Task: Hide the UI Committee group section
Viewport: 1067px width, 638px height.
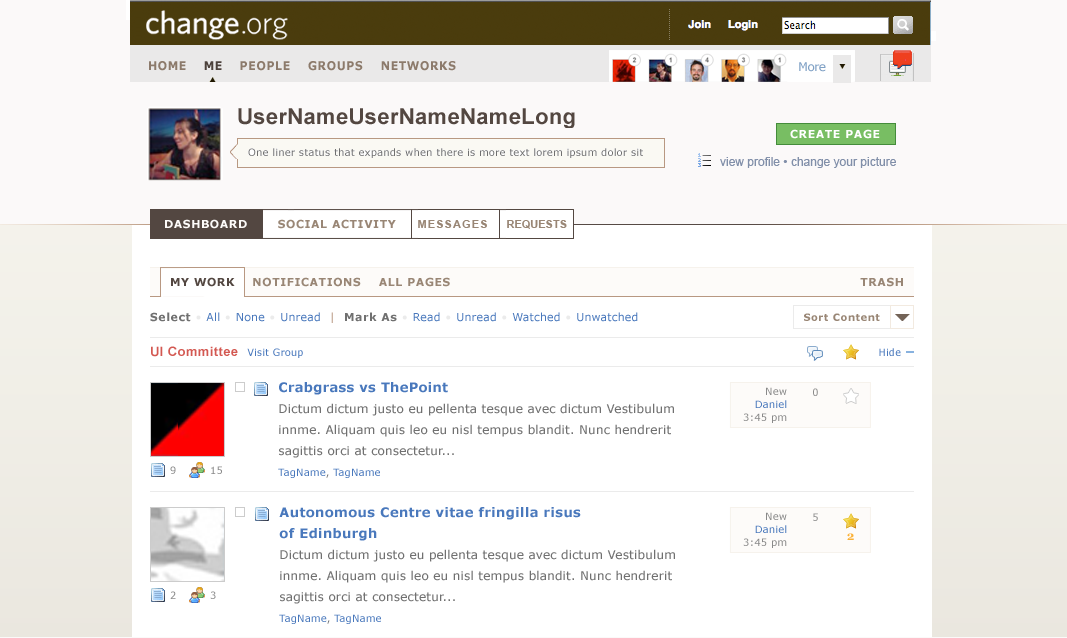Action: point(896,352)
